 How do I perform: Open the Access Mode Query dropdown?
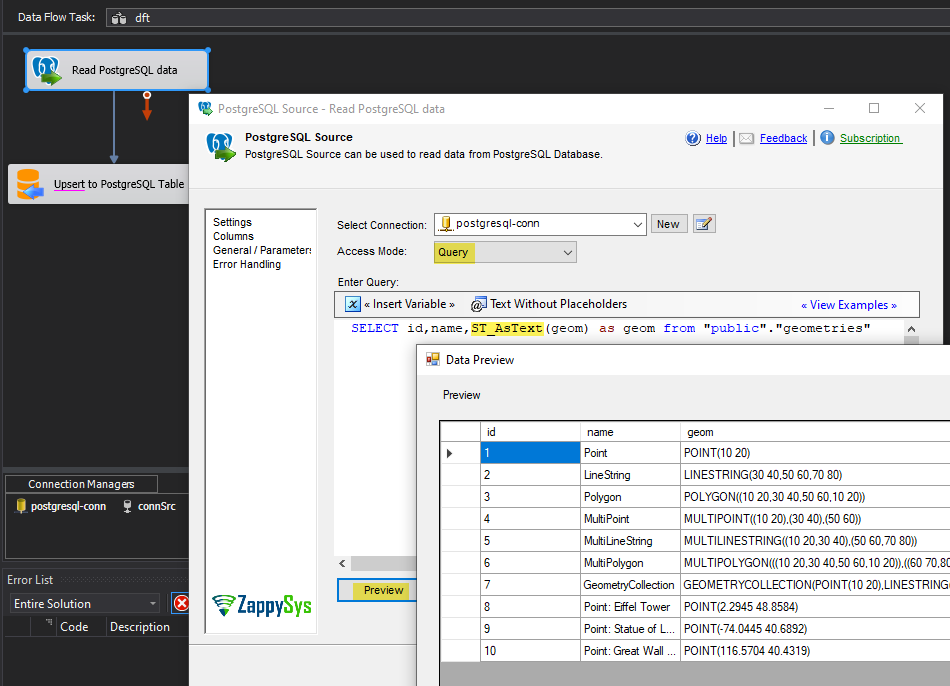click(x=568, y=252)
